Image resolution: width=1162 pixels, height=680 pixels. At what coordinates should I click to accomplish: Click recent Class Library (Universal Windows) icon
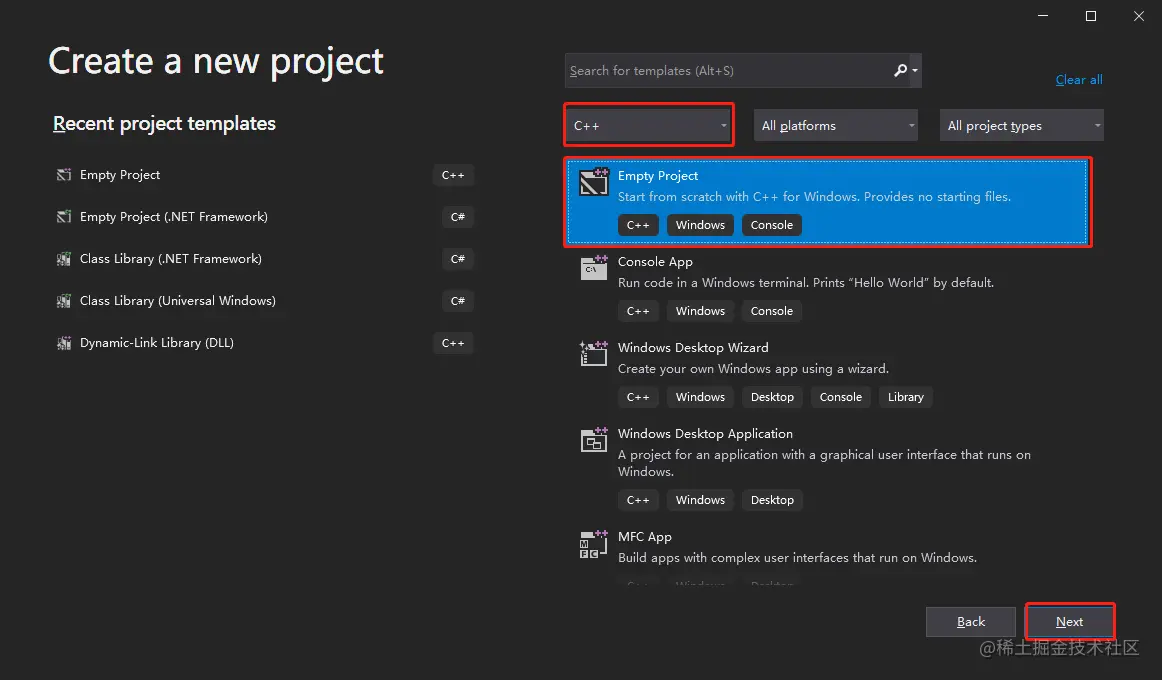point(64,301)
